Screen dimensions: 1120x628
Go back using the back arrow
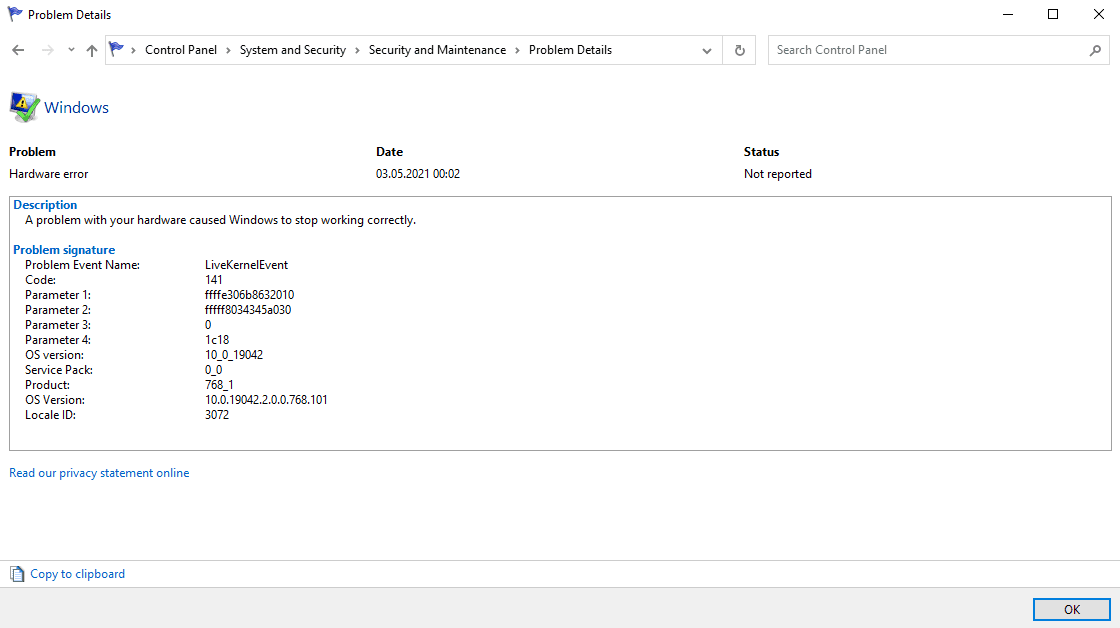(x=19, y=50)
